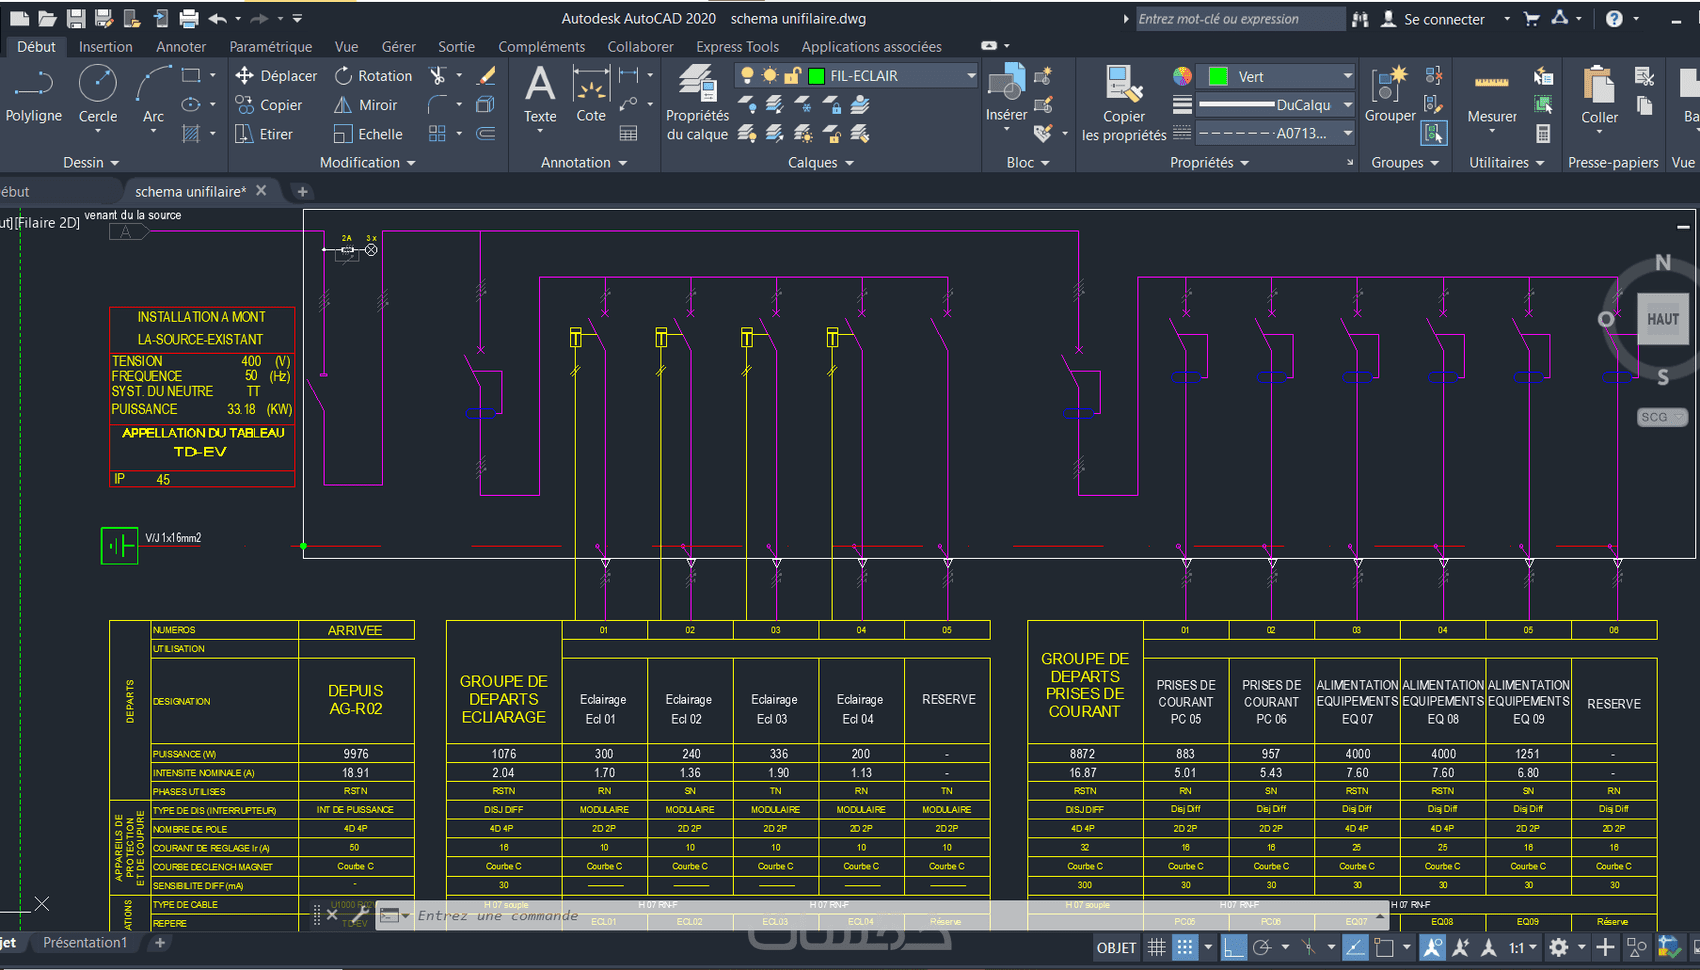
Task: Toggle ortho mode in status bar
Action: pyautogui.click(x=1234, y=947)
